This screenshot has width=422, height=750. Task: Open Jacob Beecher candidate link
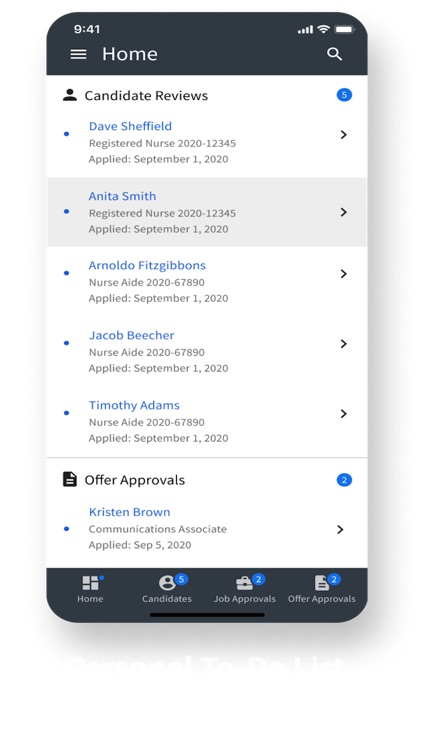pyautogui.click(x=131, y=335)
